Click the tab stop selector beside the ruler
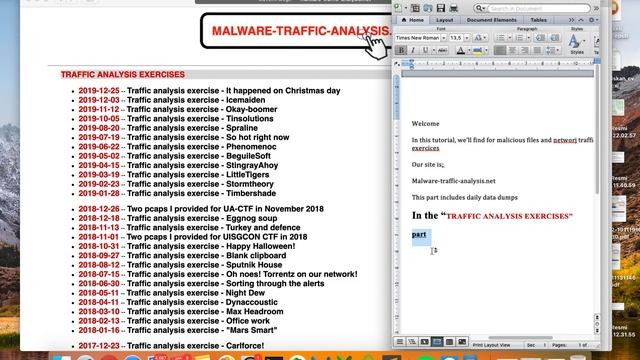This screenshot has width=640, height=360. pyautogui.click(x=397, y=64)
